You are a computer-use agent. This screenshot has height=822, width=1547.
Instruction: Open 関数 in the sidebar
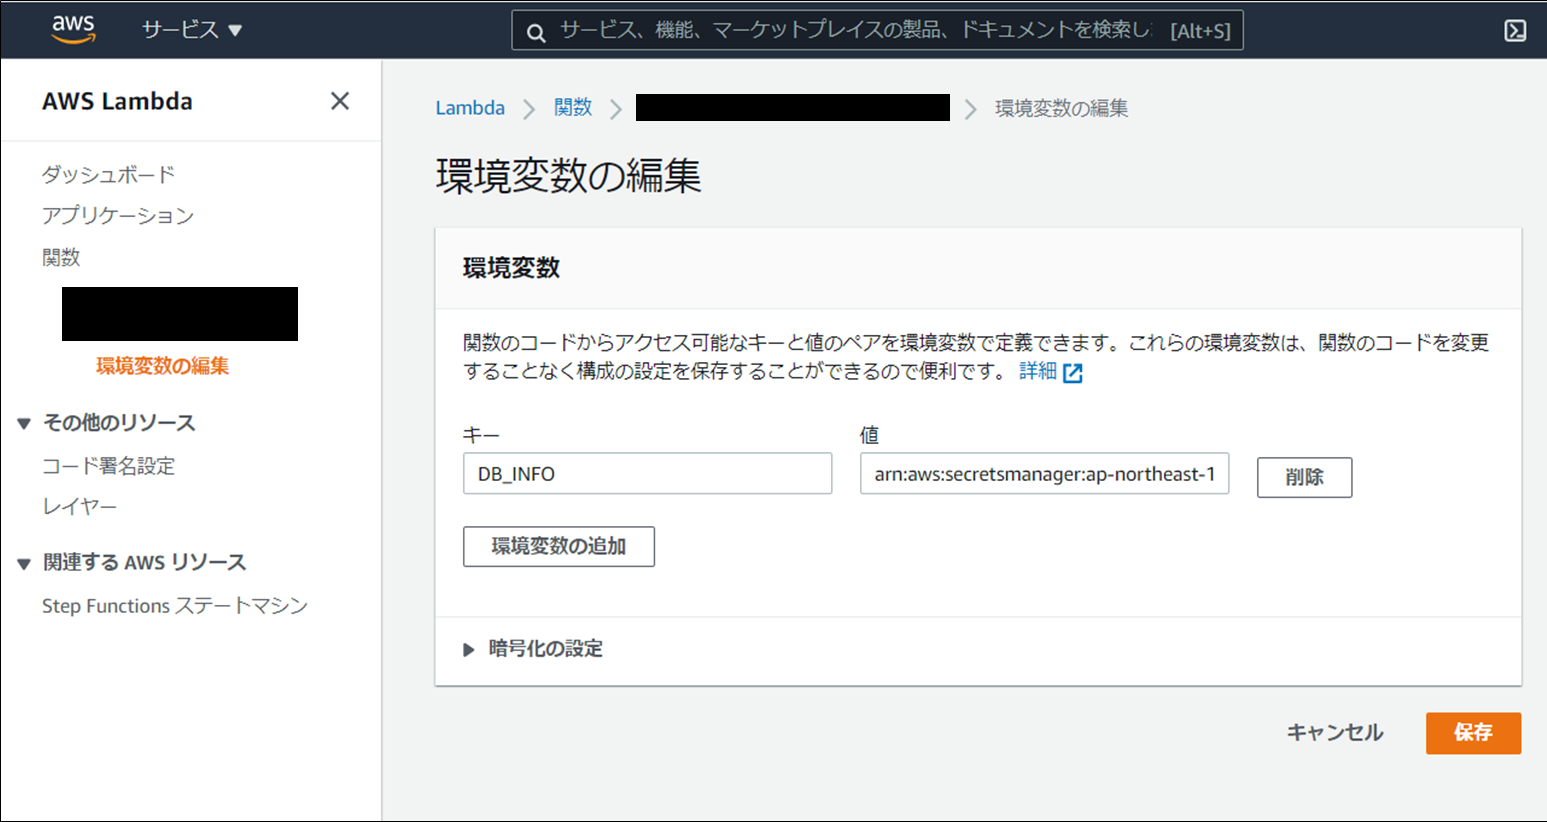[61, 257]
